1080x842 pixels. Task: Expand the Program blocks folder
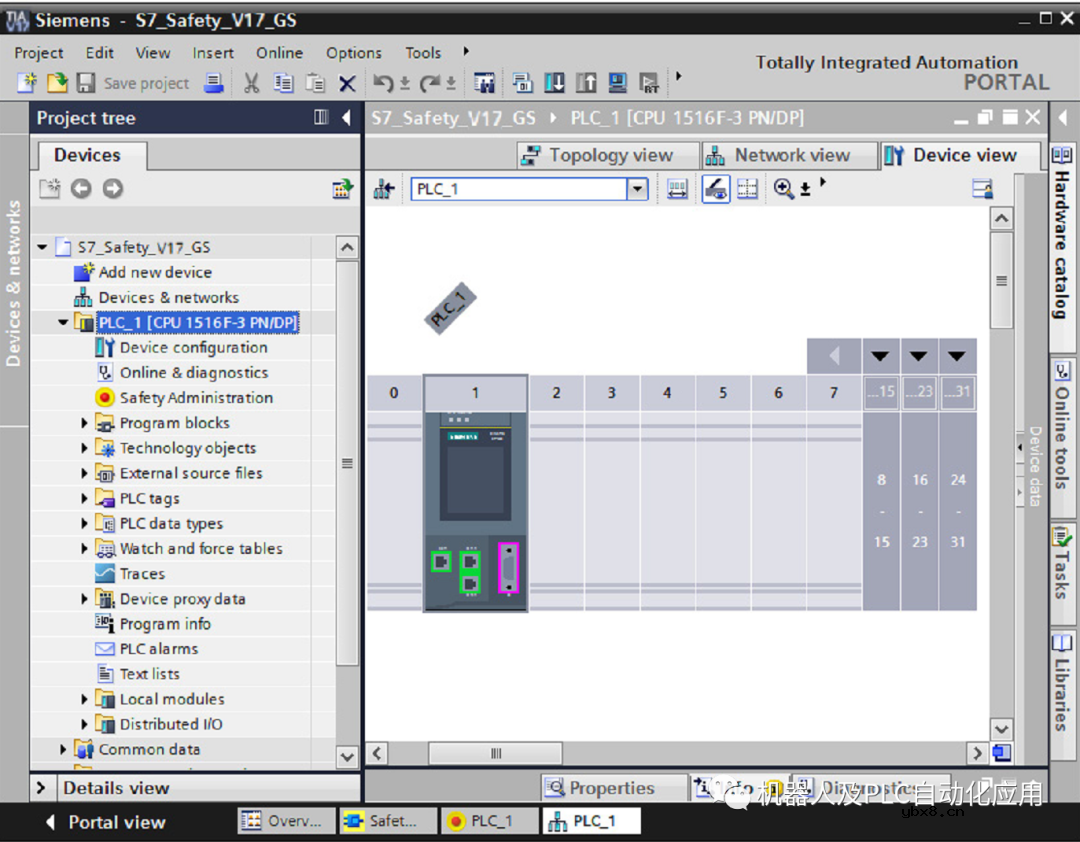tap(85, 423)
